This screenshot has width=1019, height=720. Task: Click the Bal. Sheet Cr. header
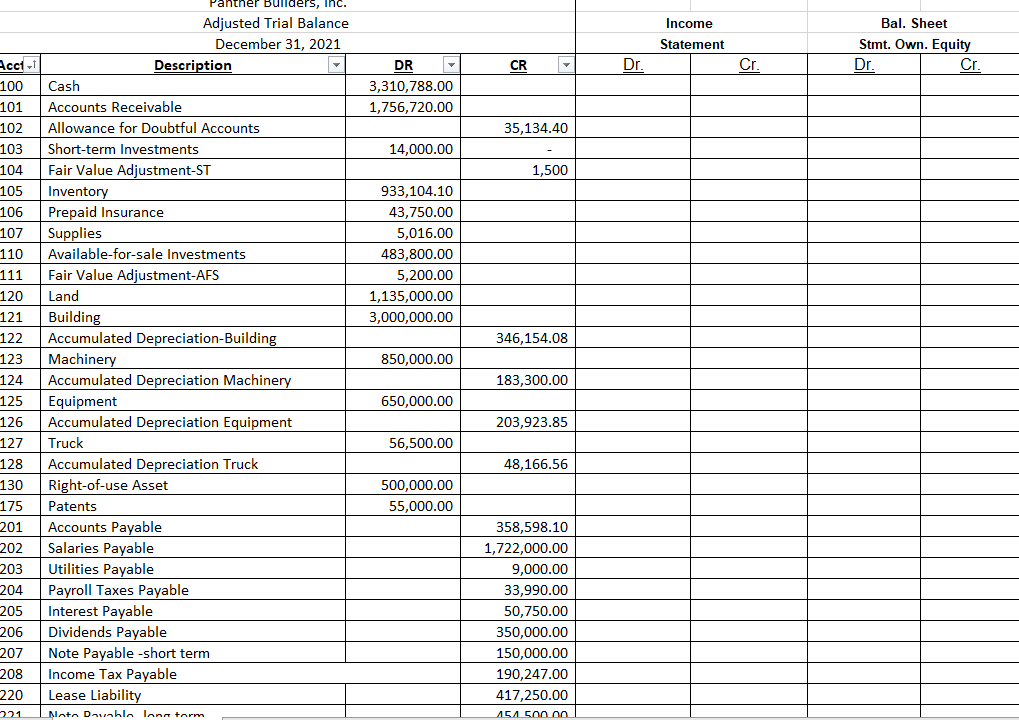click(x=968, y=64)
